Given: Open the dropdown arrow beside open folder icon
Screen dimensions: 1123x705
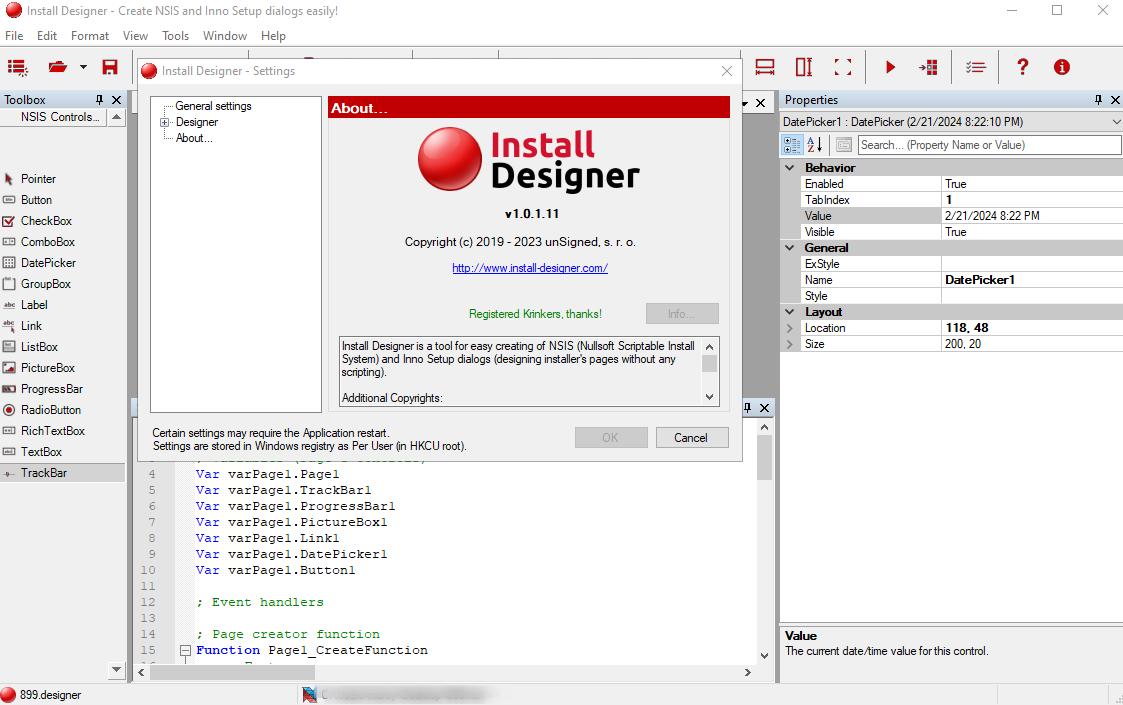Looking at the screenshot, I should [83, 67].
